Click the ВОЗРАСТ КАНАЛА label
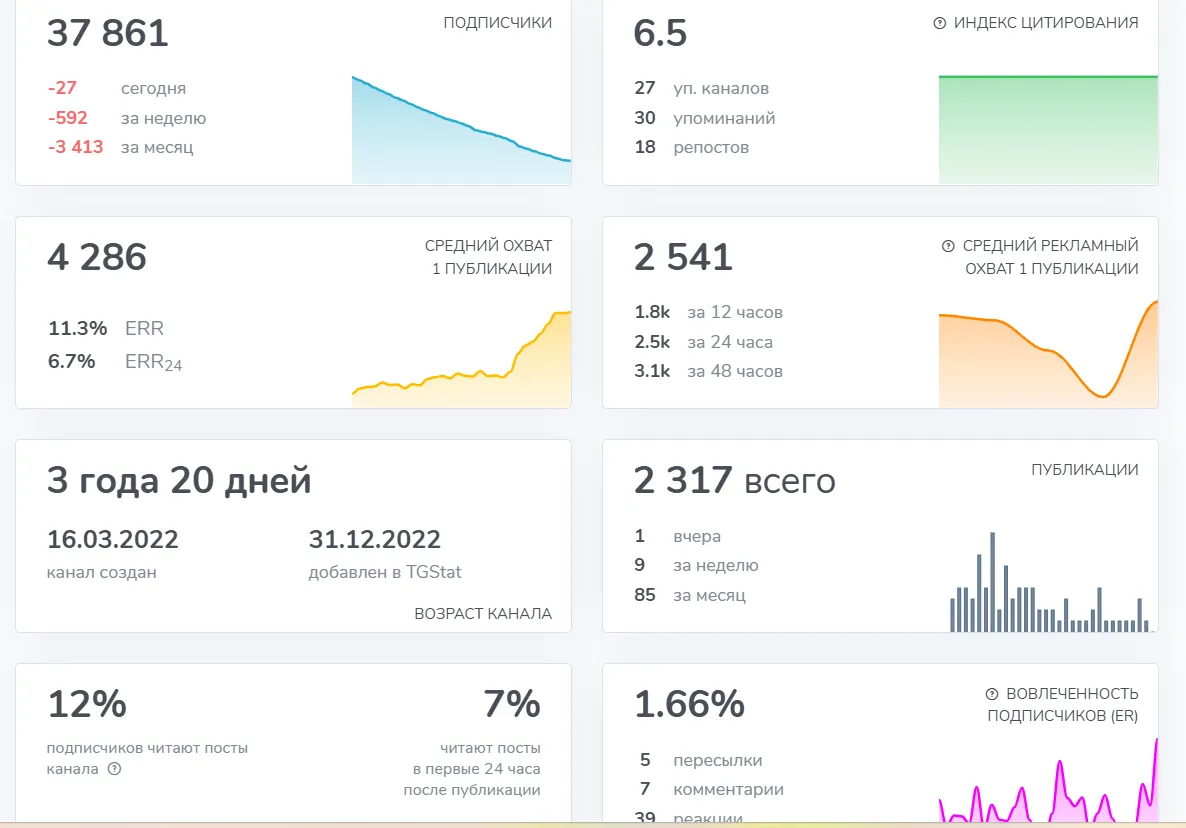Viewport: 1186px width, 828px height. tap(483, 614)
